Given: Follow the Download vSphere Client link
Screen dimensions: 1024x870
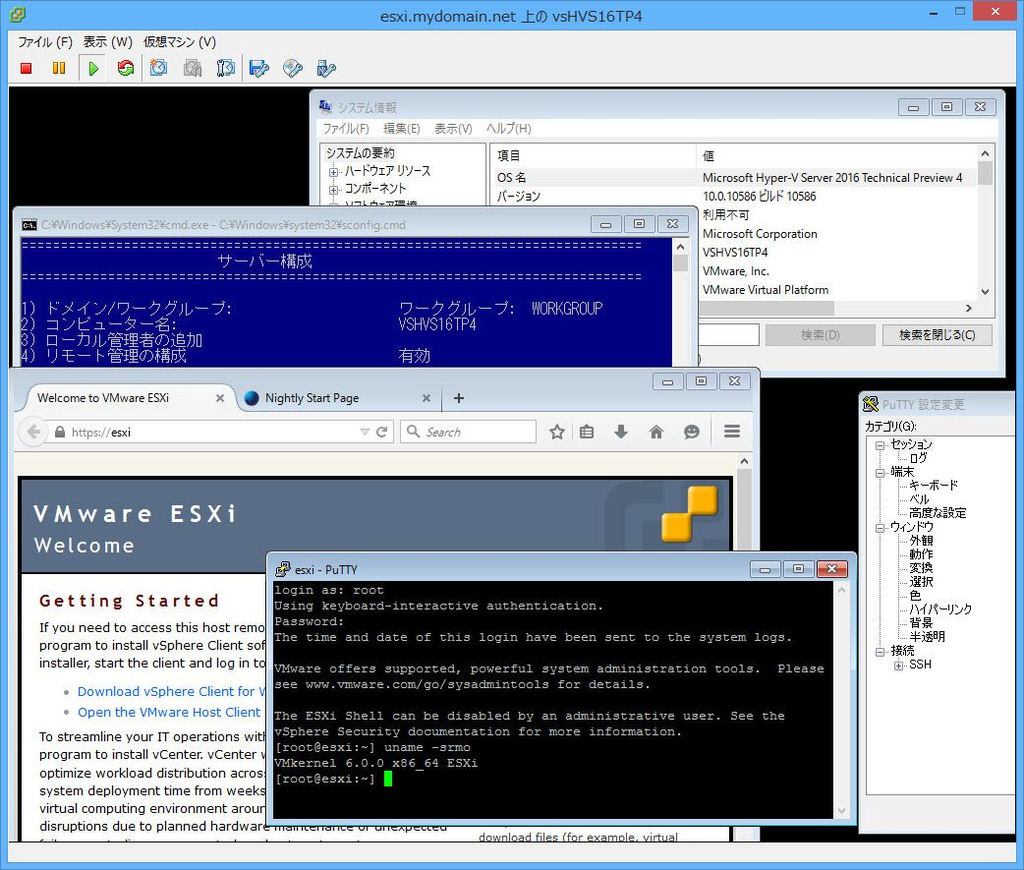Looking at the screenshot, I should [x=171, y=691].
